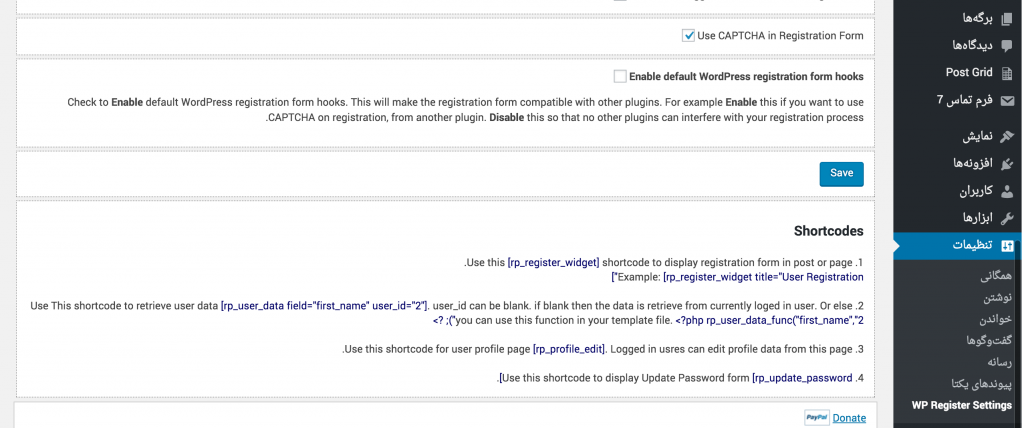1024x428 pixels.
Task: Click the Enable default WordPress registration hooks label
Action: click(x=746, y=76)
